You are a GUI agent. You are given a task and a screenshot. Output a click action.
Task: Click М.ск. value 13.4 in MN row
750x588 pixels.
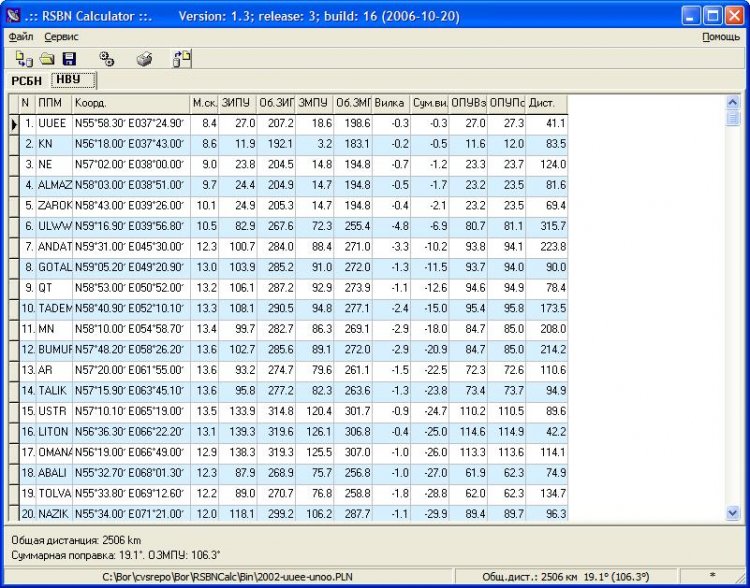[204, 330]
